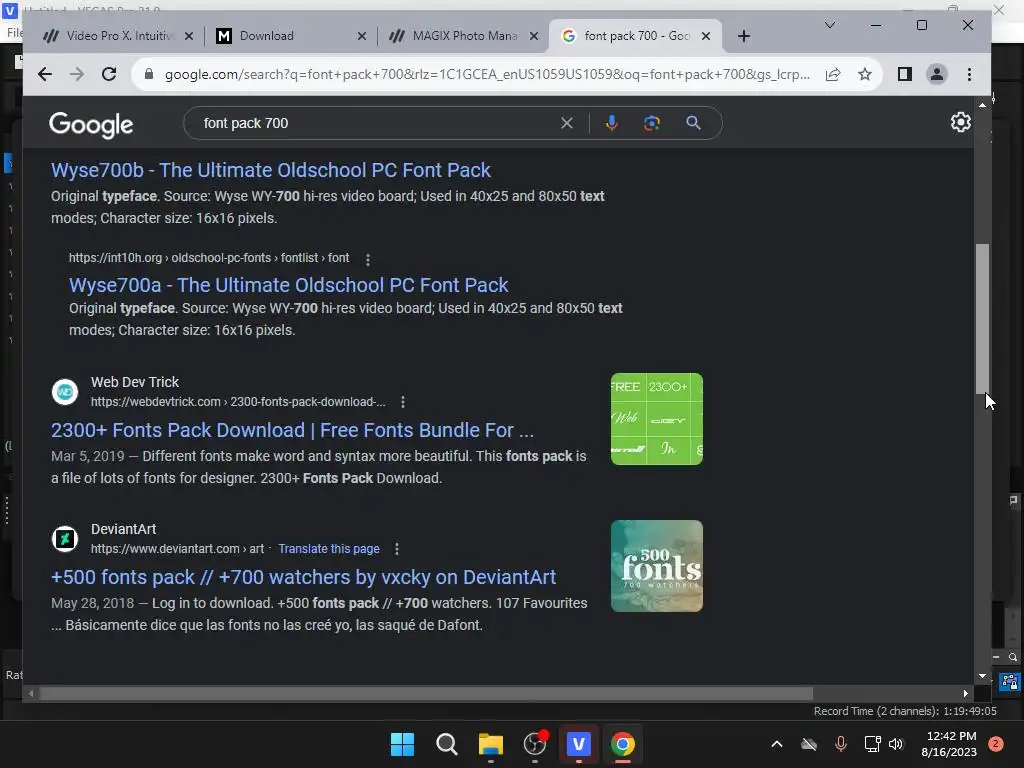Open the share this page icon
Screen dimensions: 1024x768
[x=833, y=74]
